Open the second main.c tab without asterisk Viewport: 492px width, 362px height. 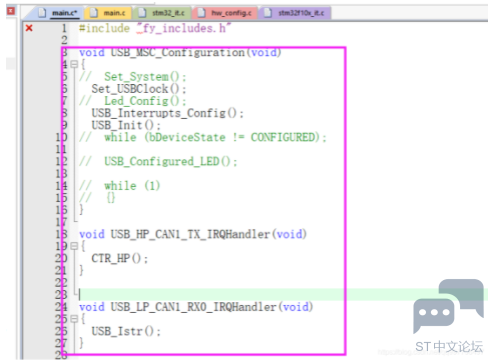109,13
